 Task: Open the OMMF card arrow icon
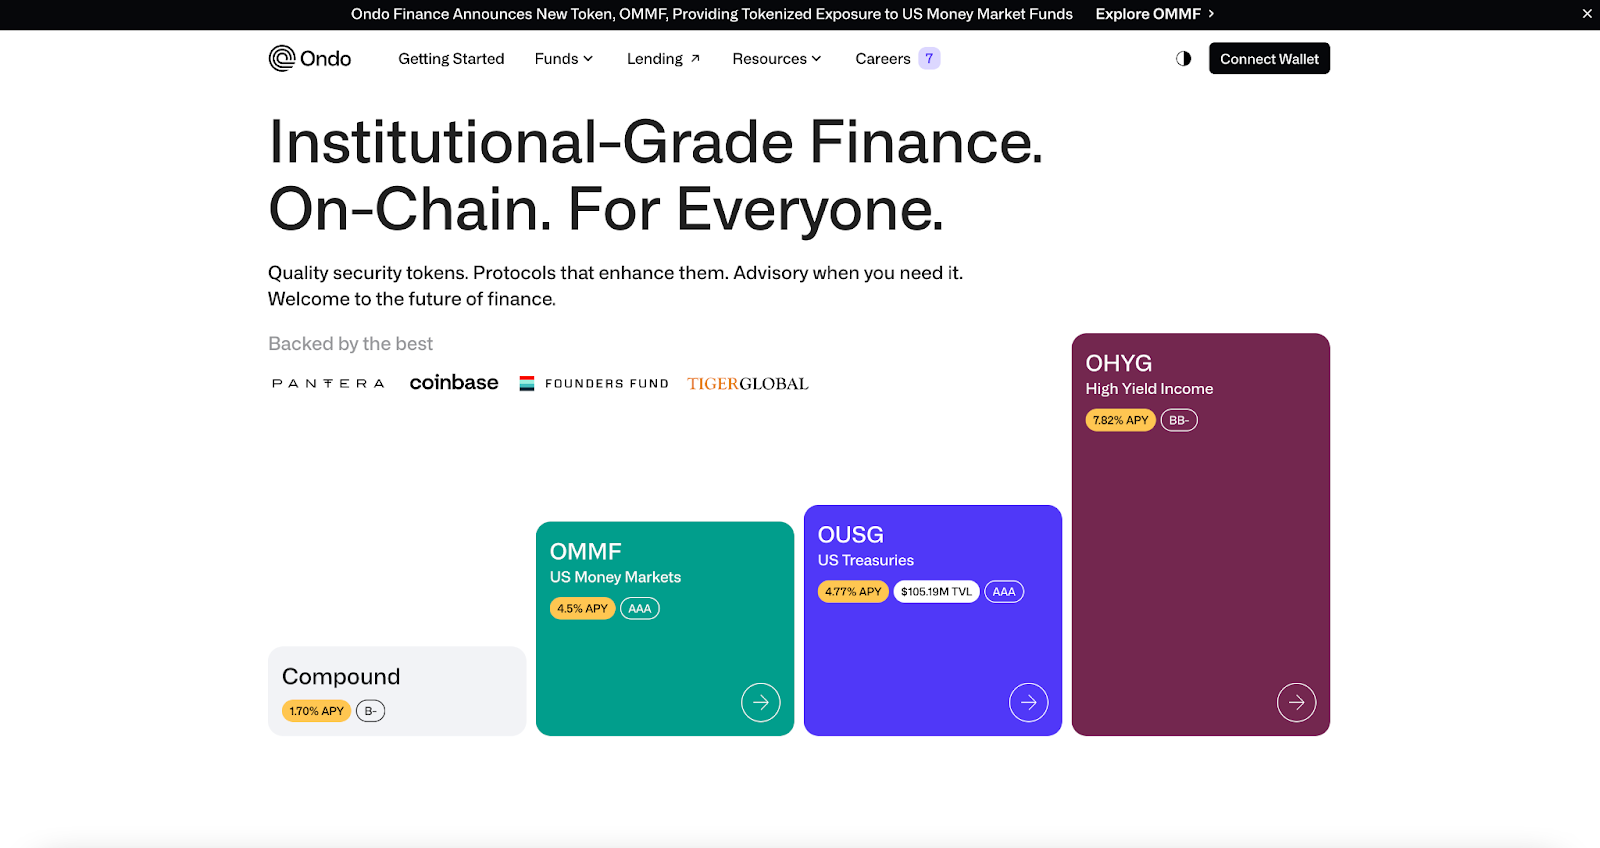coord(761,702)
